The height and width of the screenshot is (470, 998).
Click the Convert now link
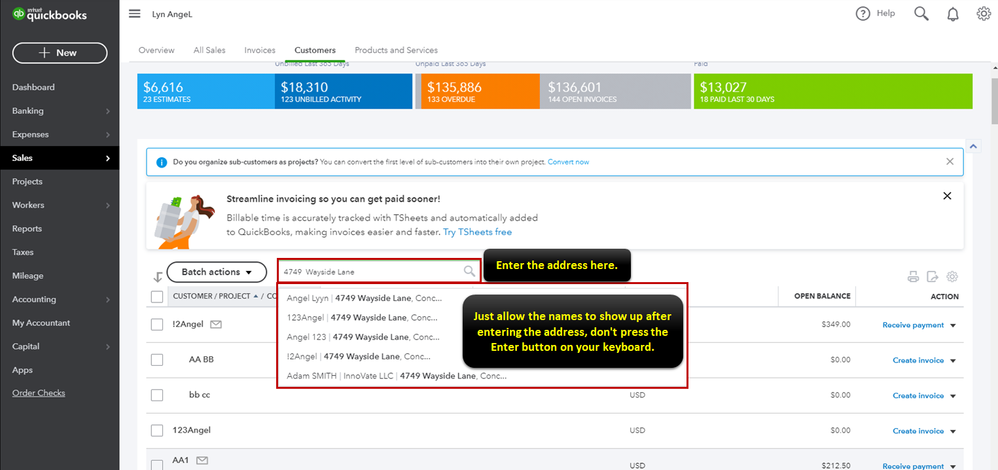coord(568,162)
